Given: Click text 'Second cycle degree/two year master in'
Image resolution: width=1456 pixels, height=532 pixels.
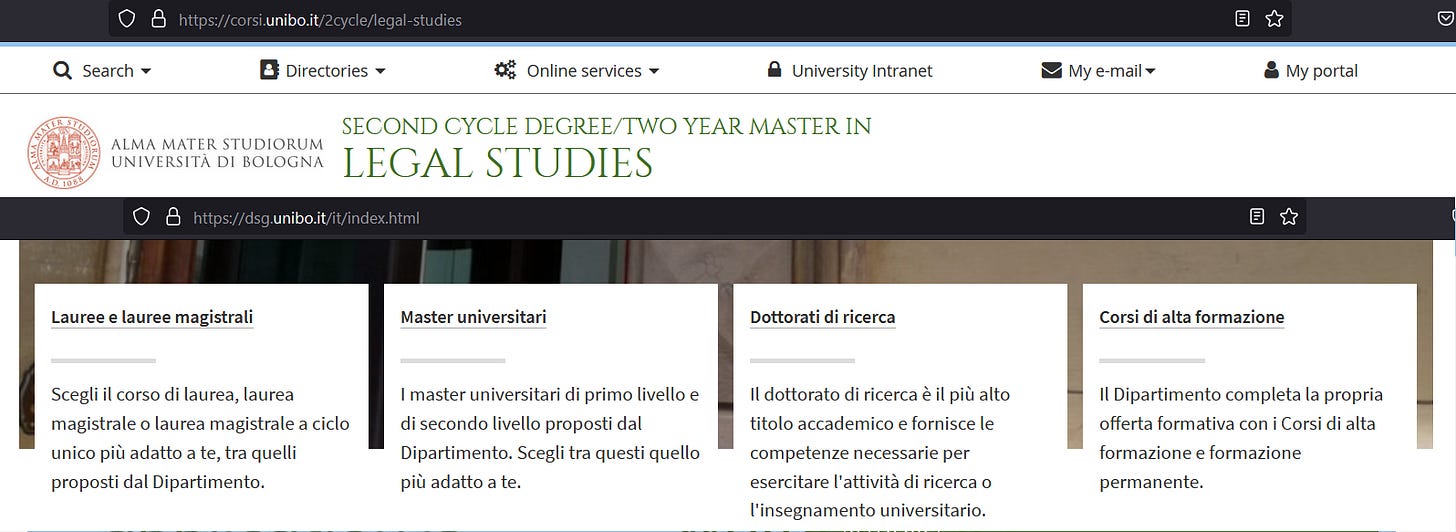Looking at the screenshot, I should coord(607,127).
